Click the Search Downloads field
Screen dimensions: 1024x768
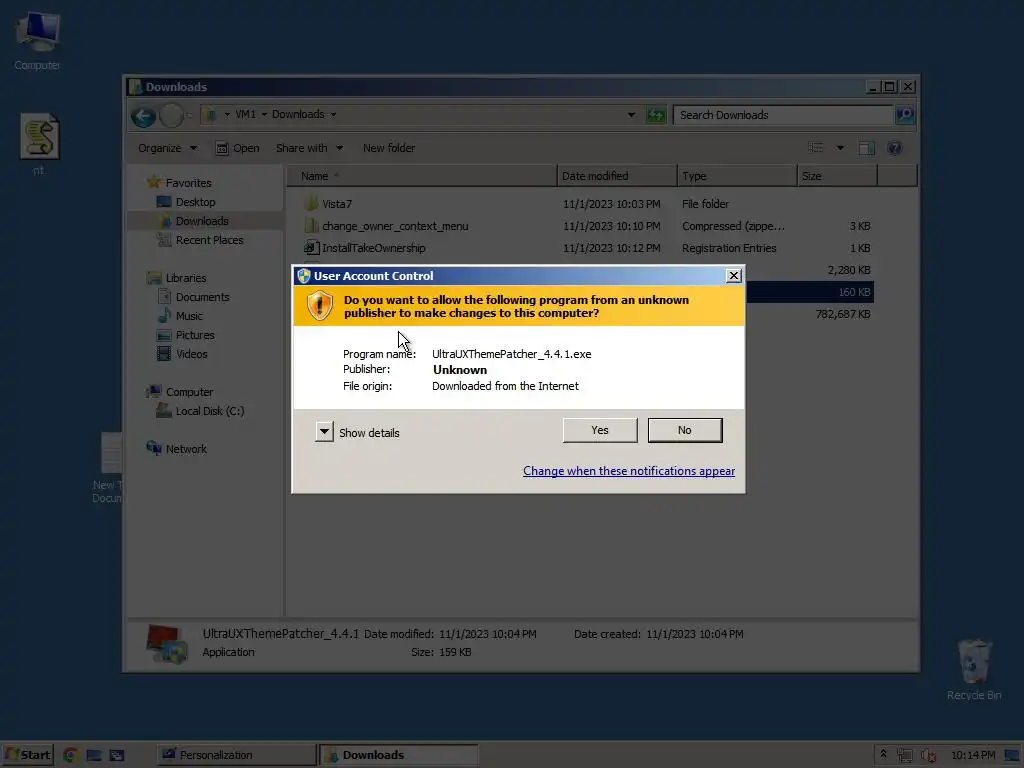click(782, 115)
